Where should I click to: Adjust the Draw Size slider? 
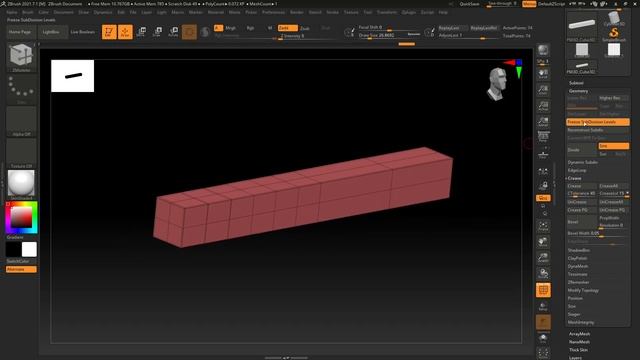point(389,36)
